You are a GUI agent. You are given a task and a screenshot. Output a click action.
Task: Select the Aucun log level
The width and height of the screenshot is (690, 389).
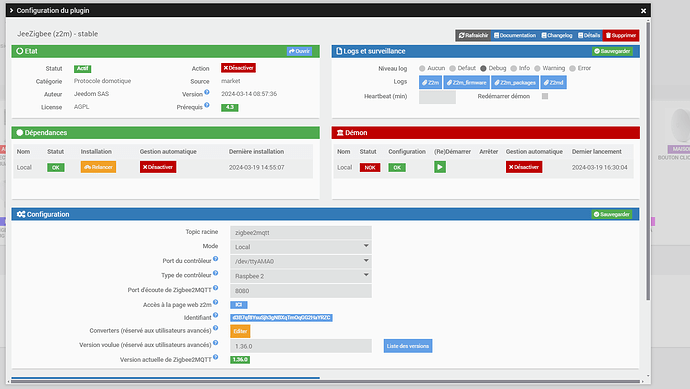[422, 68]
